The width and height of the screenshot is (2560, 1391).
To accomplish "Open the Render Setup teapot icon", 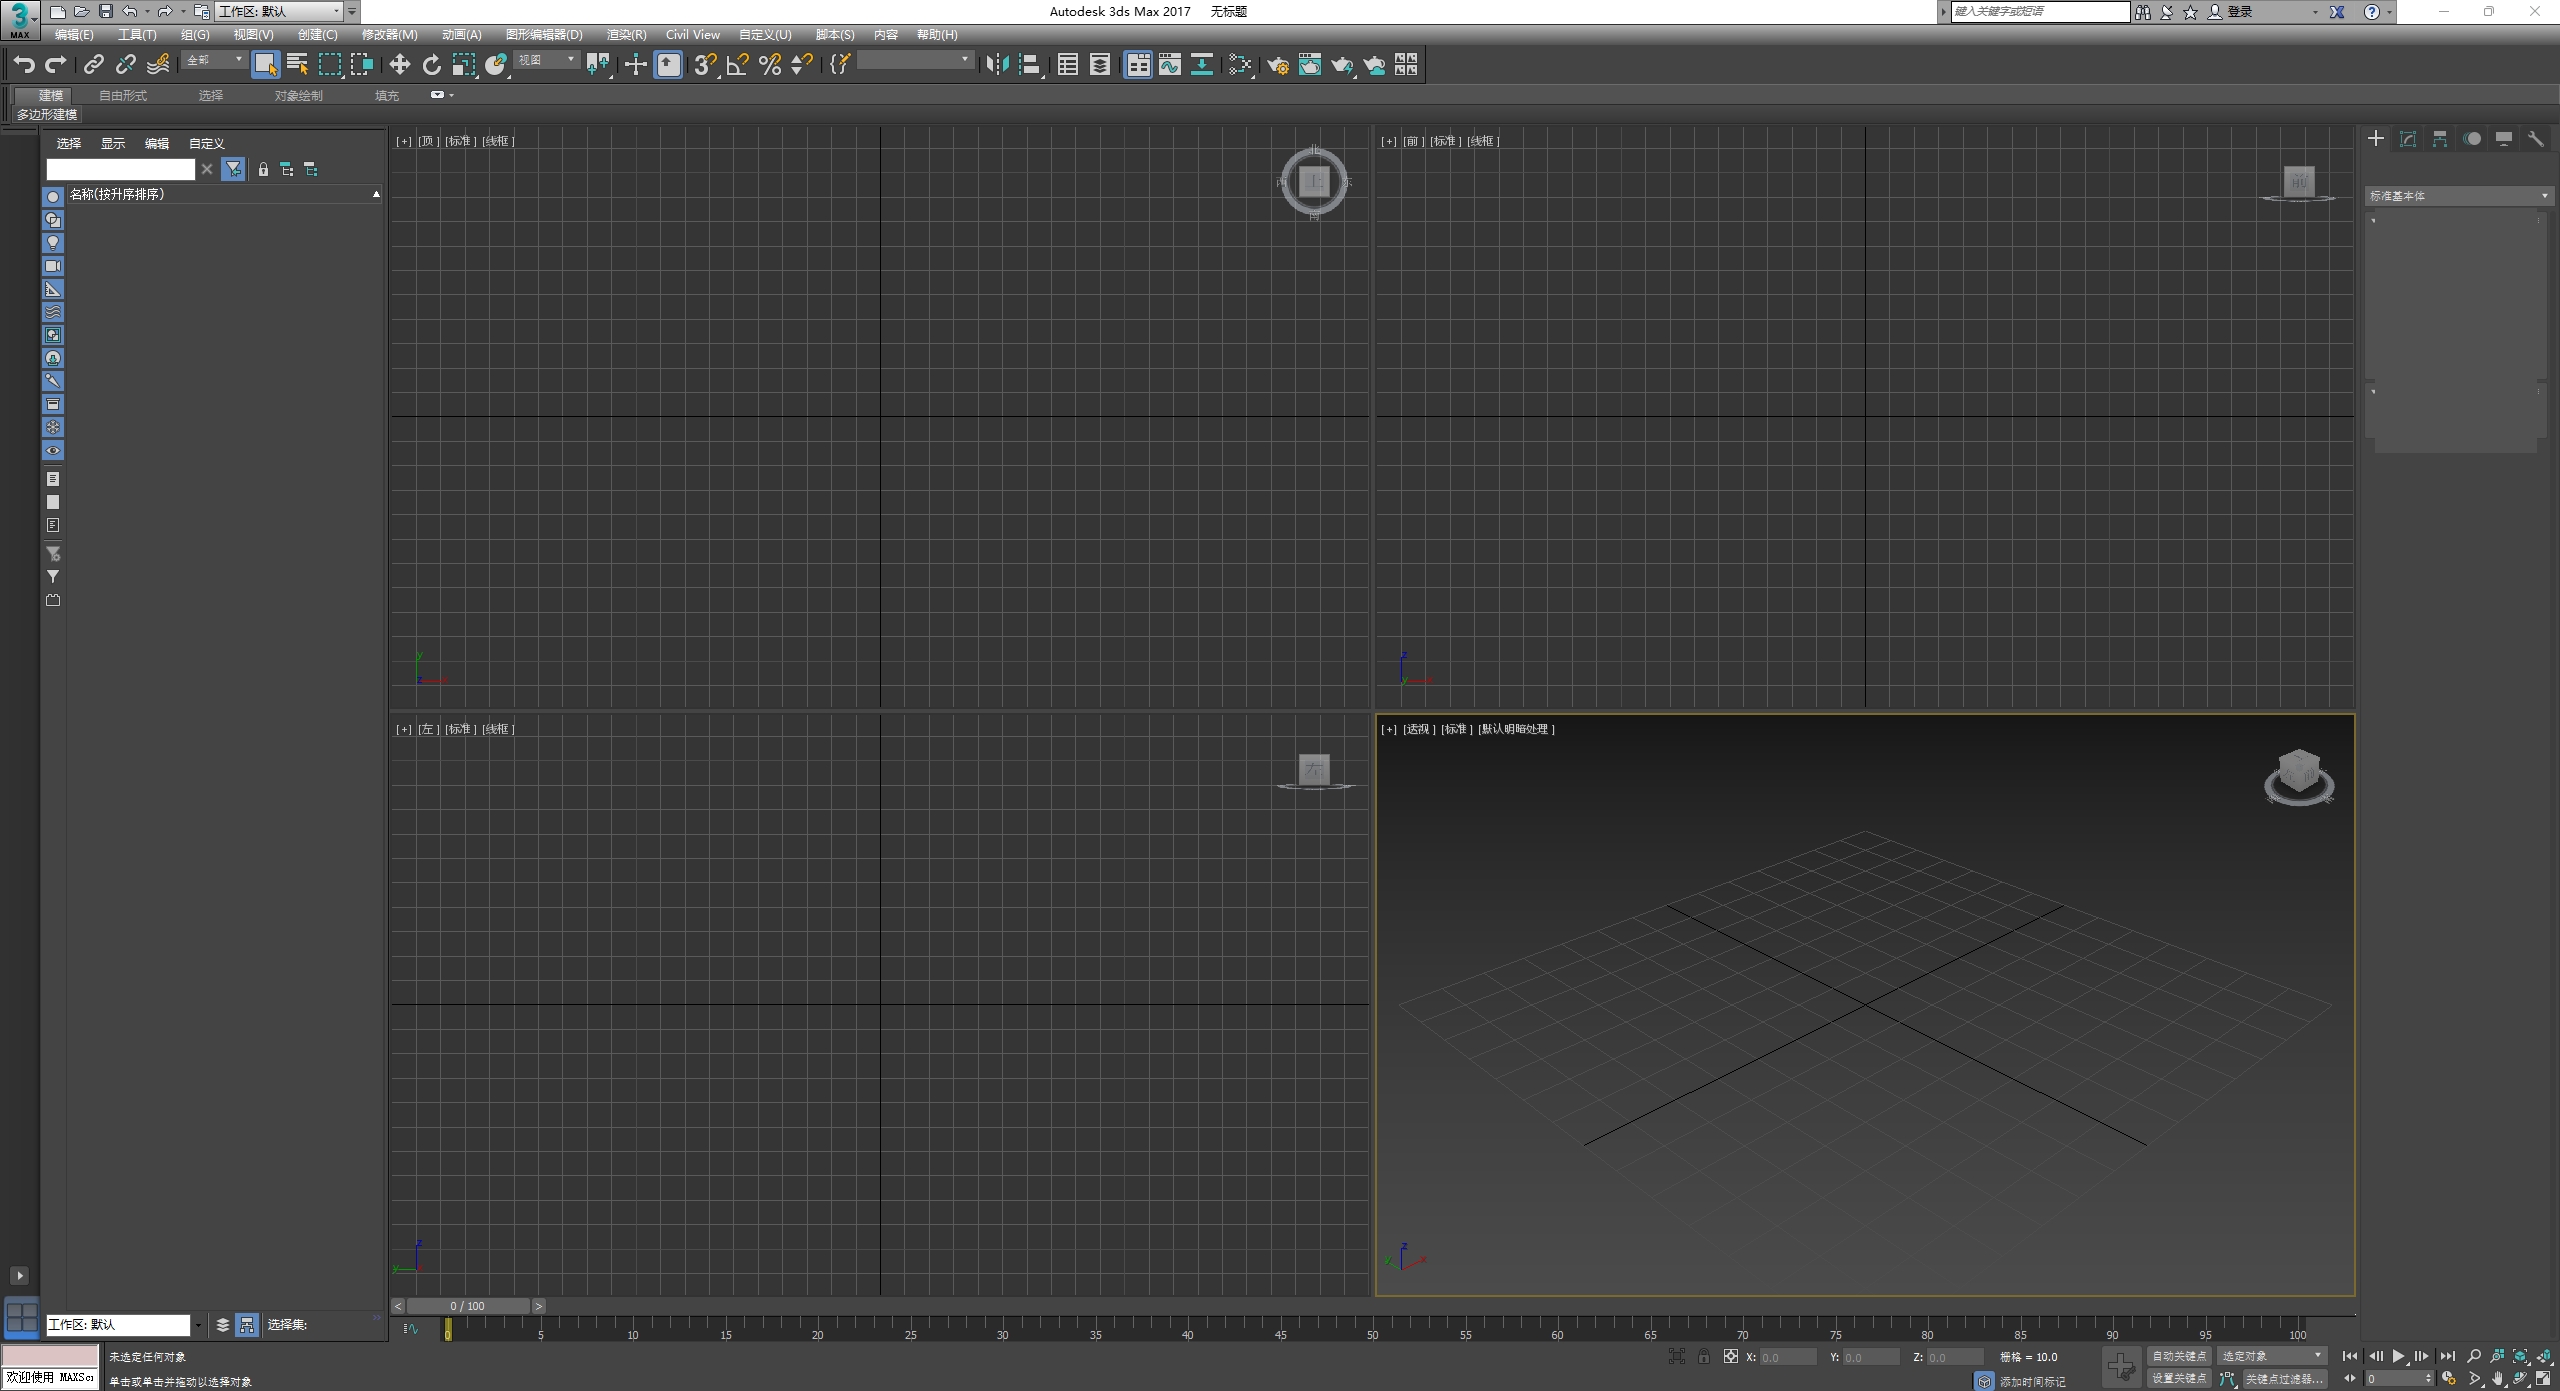I will [x=1277, y=65].
